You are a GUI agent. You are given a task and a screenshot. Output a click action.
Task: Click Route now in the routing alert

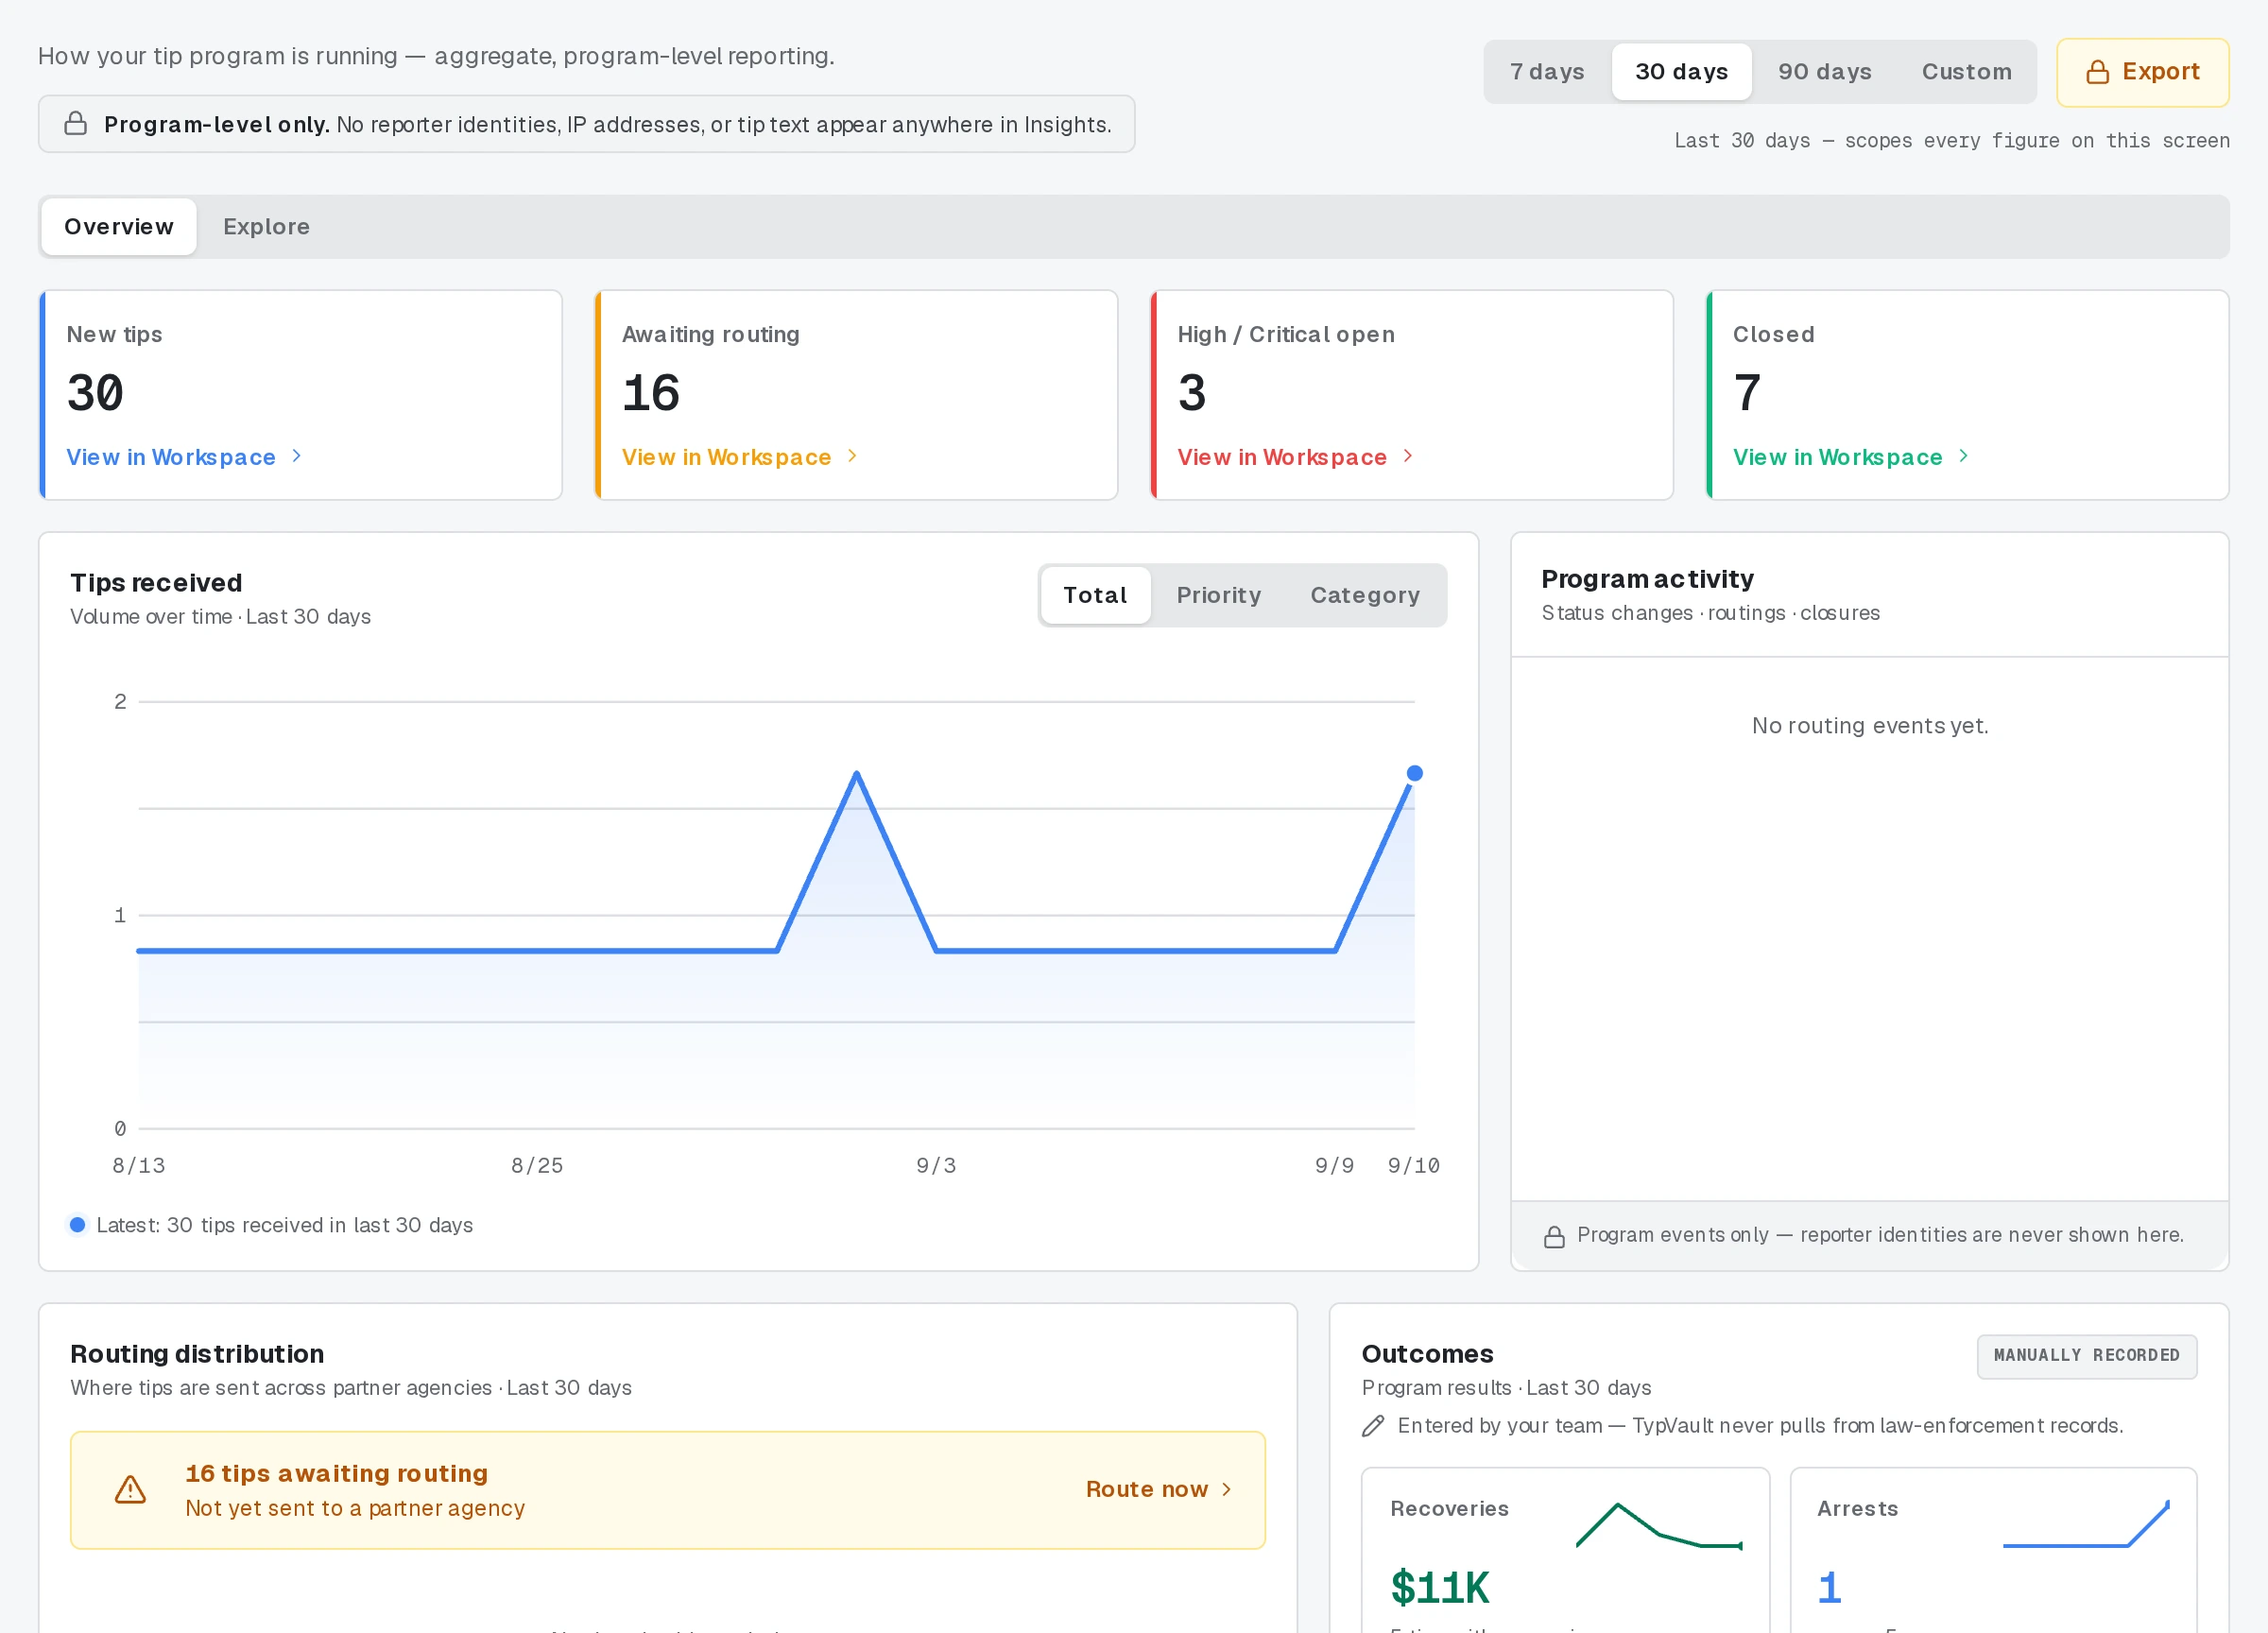(x=1159, y=1490)
